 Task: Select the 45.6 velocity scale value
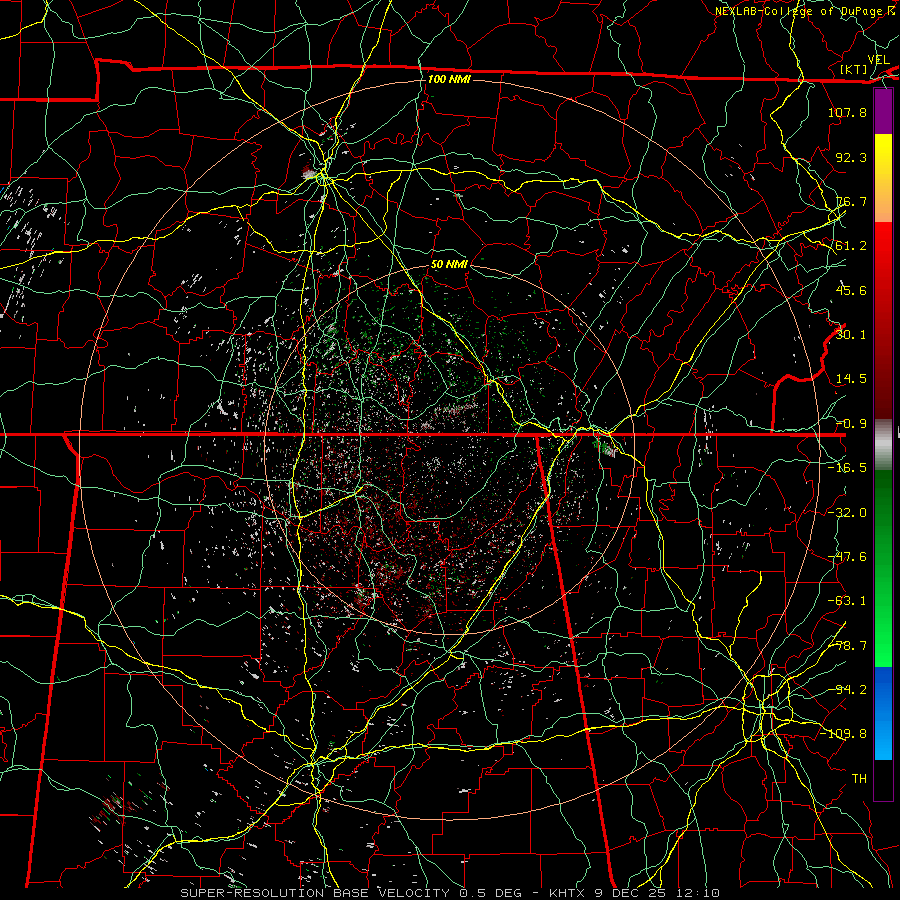click(851, 290)
